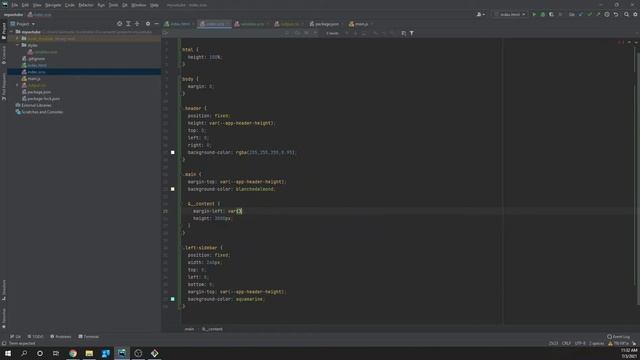Open the Terminal tool window
The height and width of the screenshot is (360, 640).
89,337
